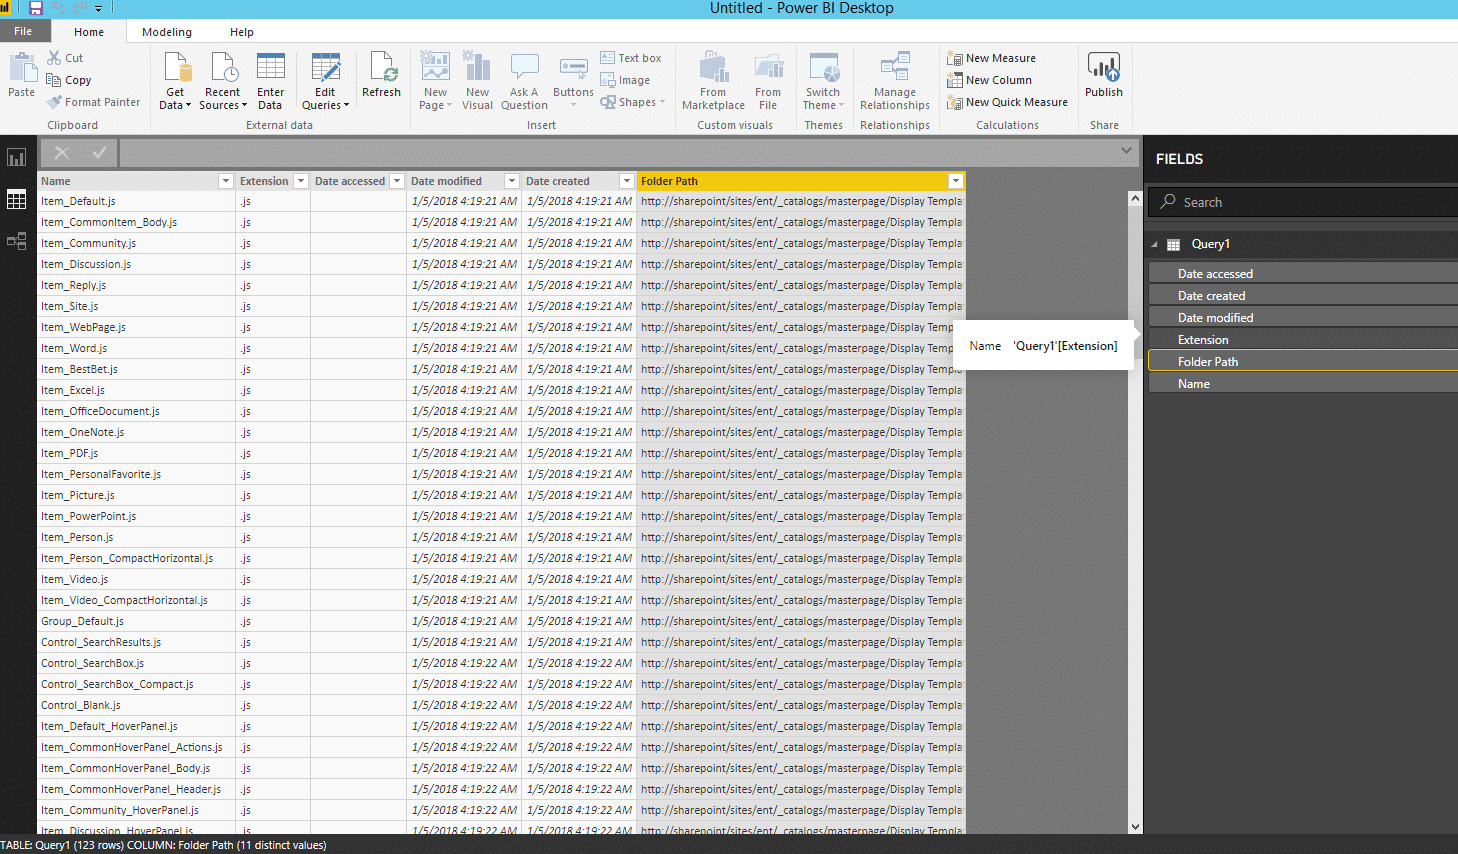Activate the Format Painter brush
The width and height of the screenshot is (1458, 854).
(54, 102)
